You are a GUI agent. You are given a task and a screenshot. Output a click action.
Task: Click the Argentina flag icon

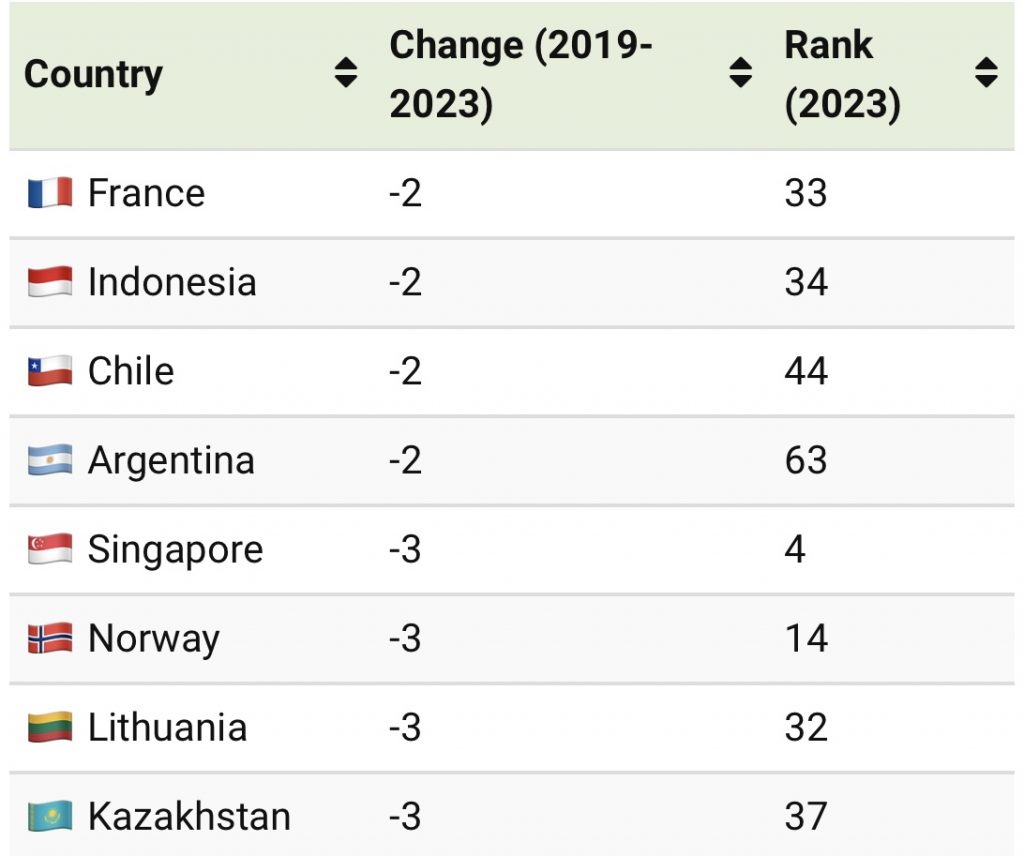[50, 460]
